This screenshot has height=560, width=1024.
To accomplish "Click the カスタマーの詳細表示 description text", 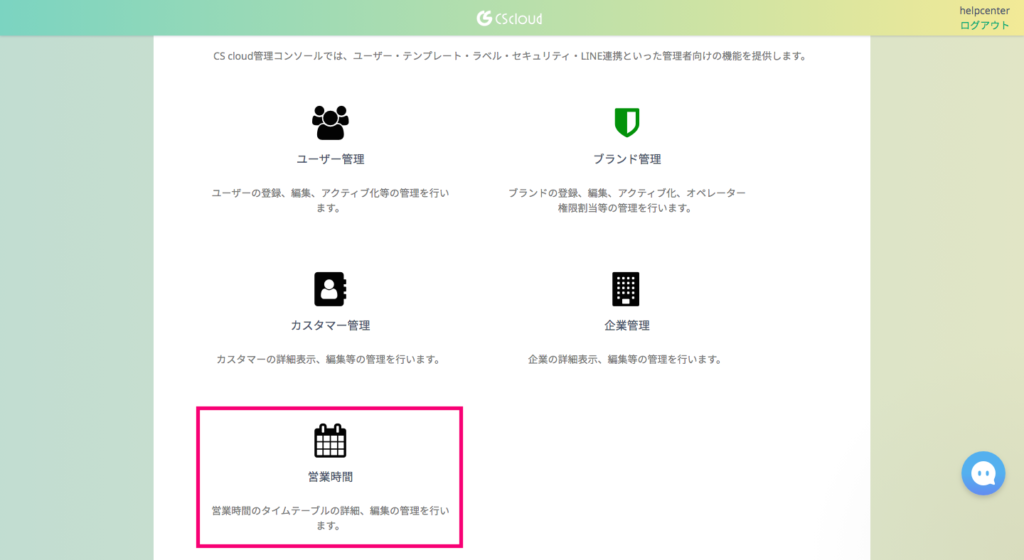I will tap(328, 360).
